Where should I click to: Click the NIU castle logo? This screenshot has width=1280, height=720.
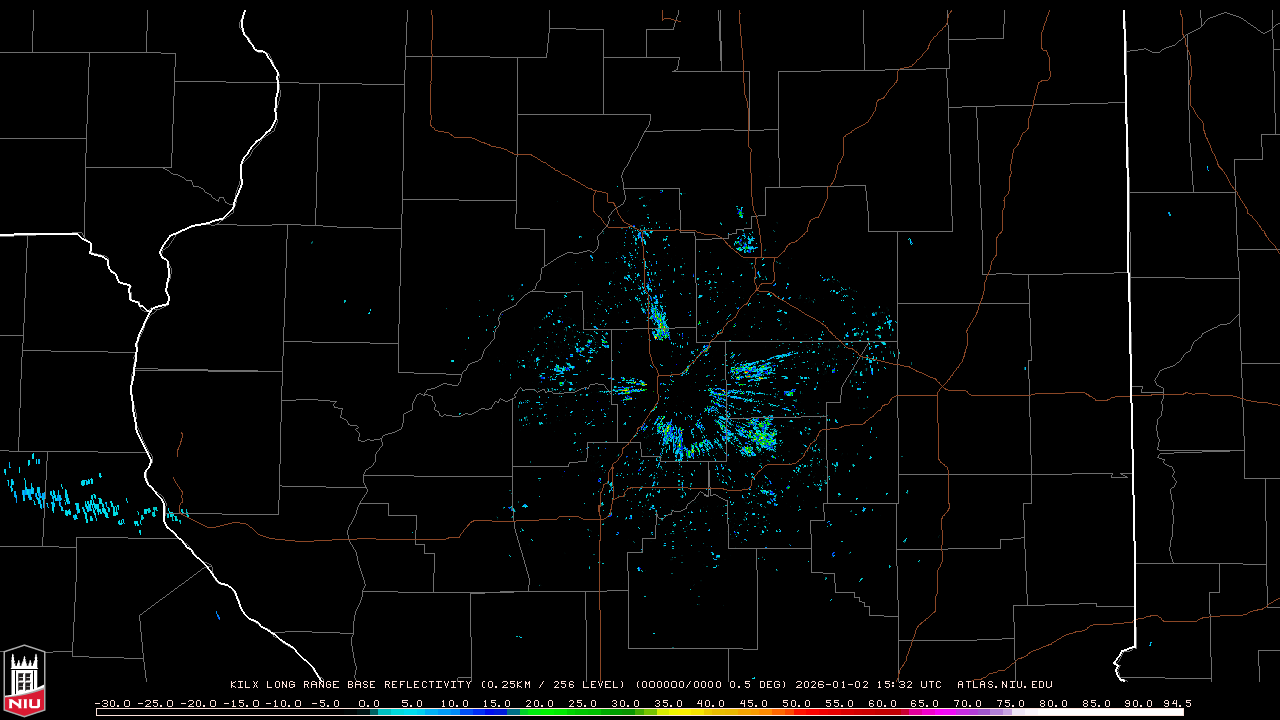click(24, 680)
